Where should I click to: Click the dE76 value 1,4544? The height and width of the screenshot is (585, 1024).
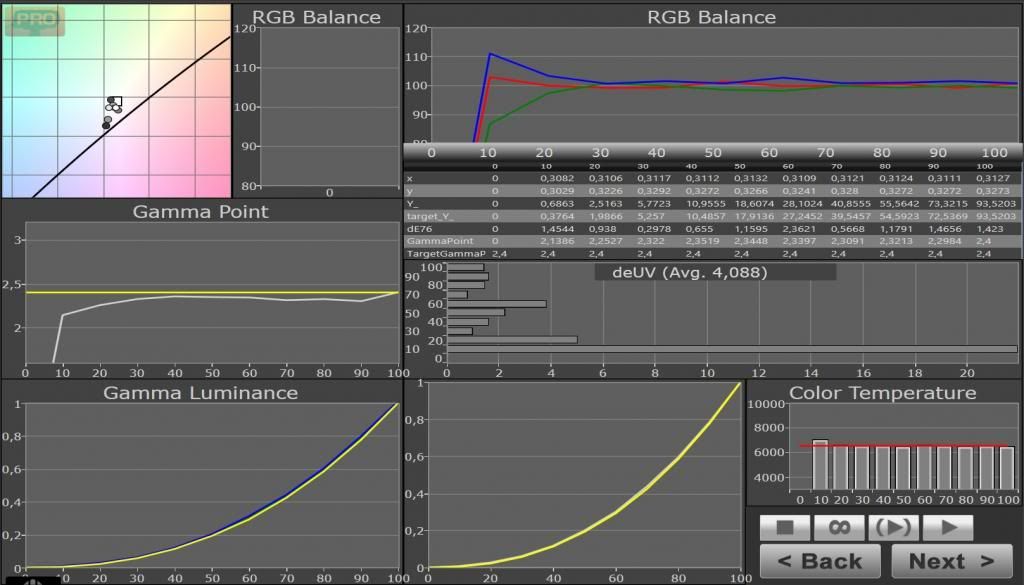point(557,229)
